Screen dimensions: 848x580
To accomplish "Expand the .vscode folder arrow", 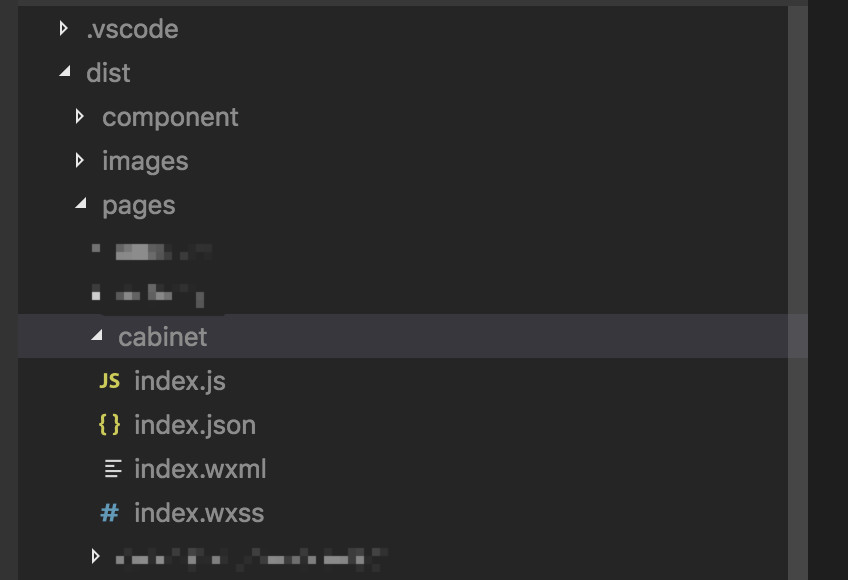I will click(x=64, y=28).
